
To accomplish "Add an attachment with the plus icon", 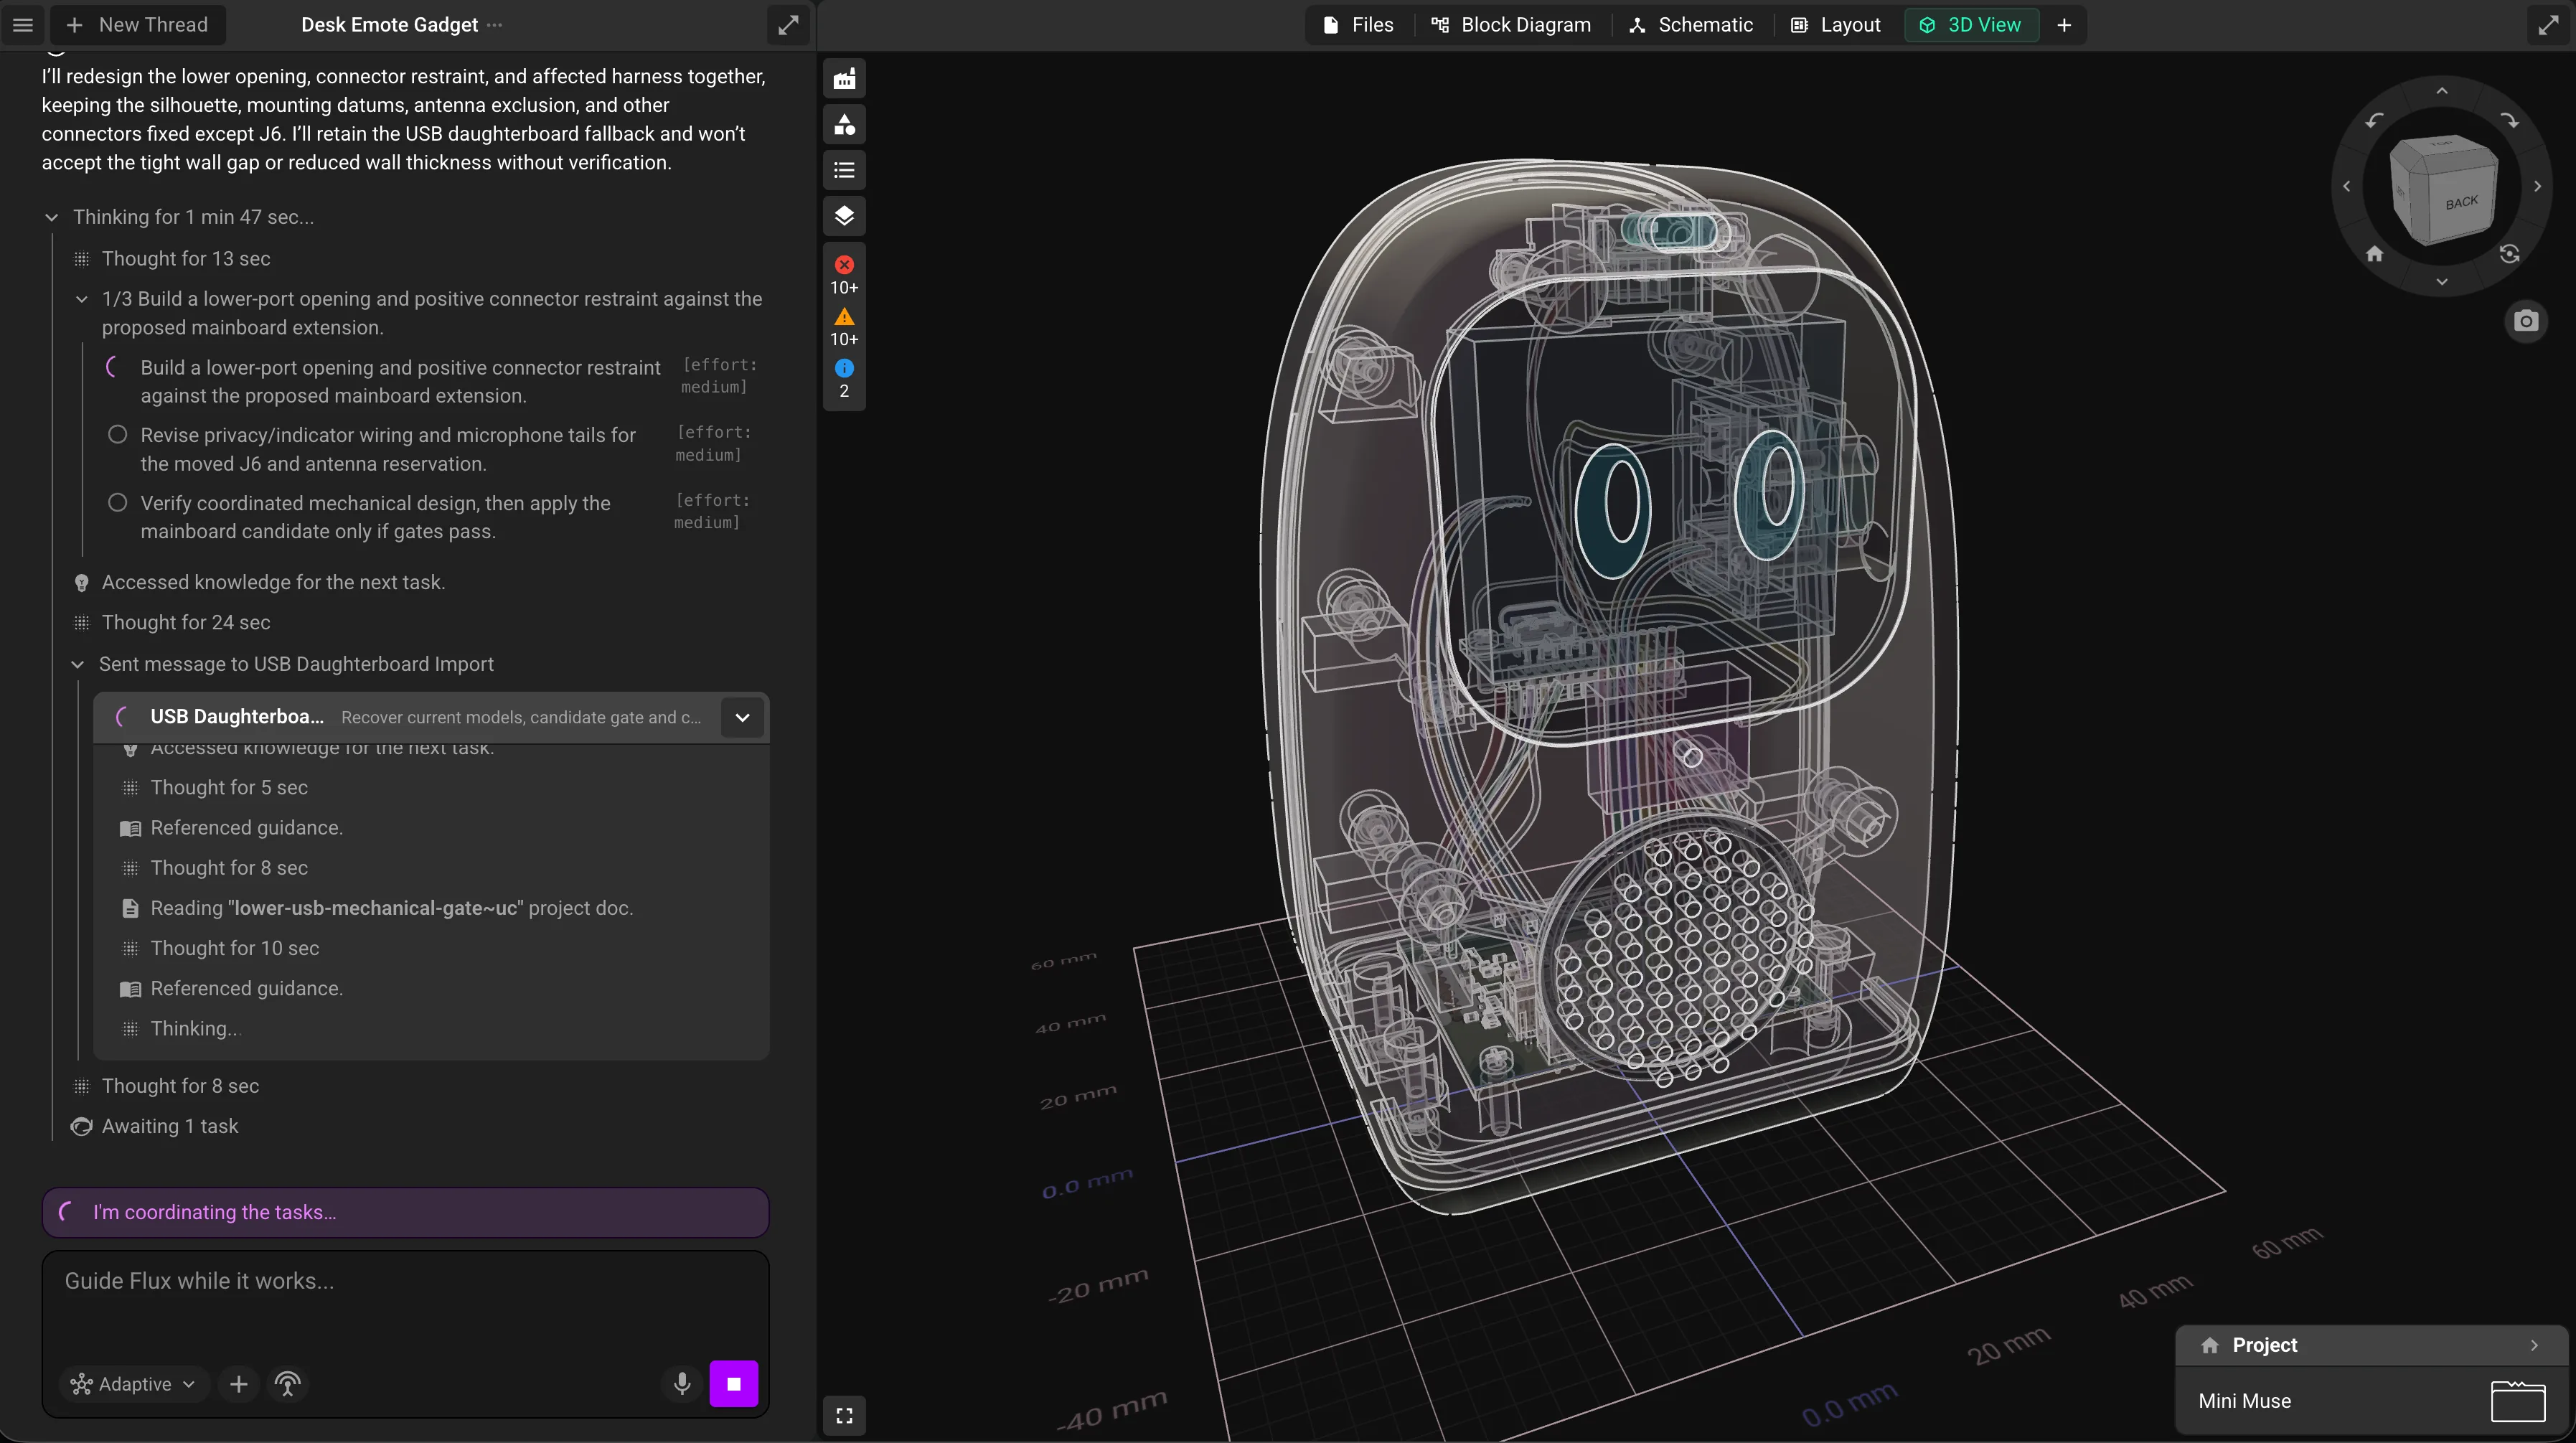I will [x=238, y=1384].
